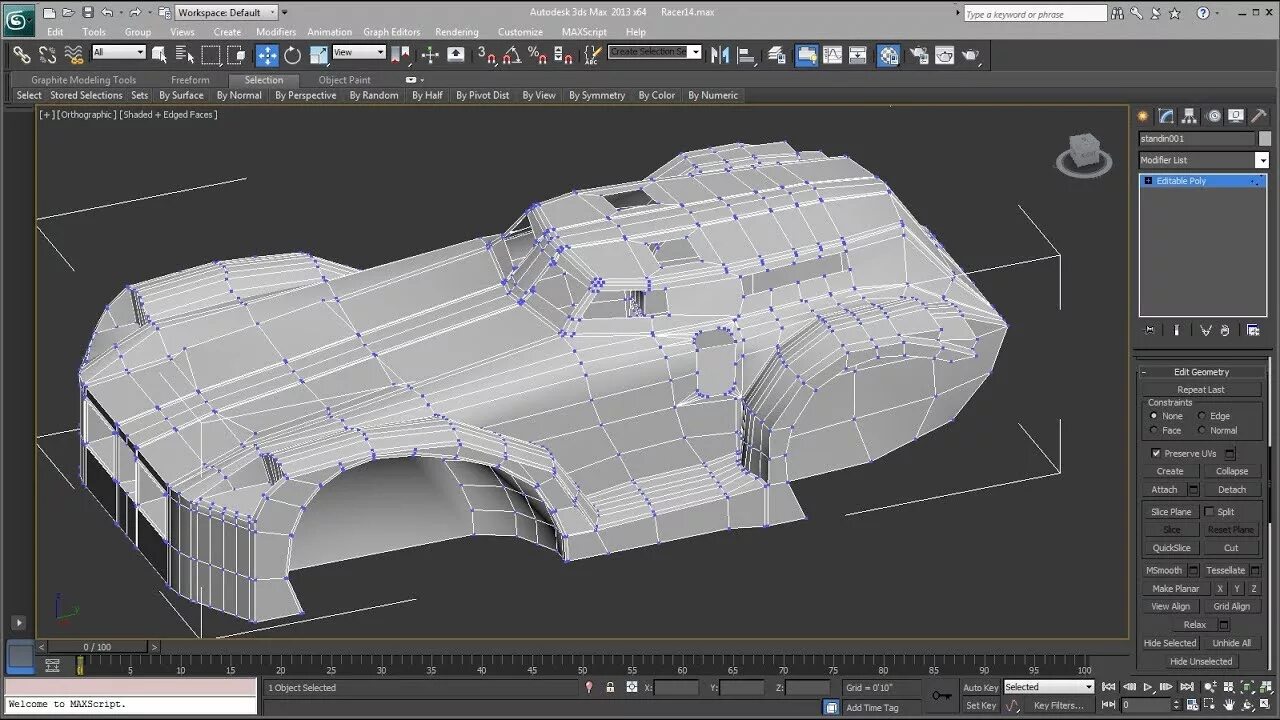The height and width of the screenshot is (720, 1280).
Task: Open the Rendering menu
Action: coord(456,32)
